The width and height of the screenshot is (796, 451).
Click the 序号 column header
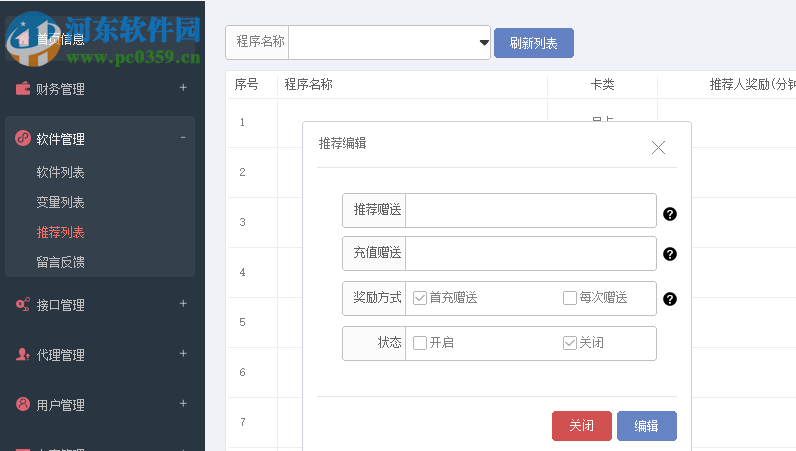click(246, 84)
